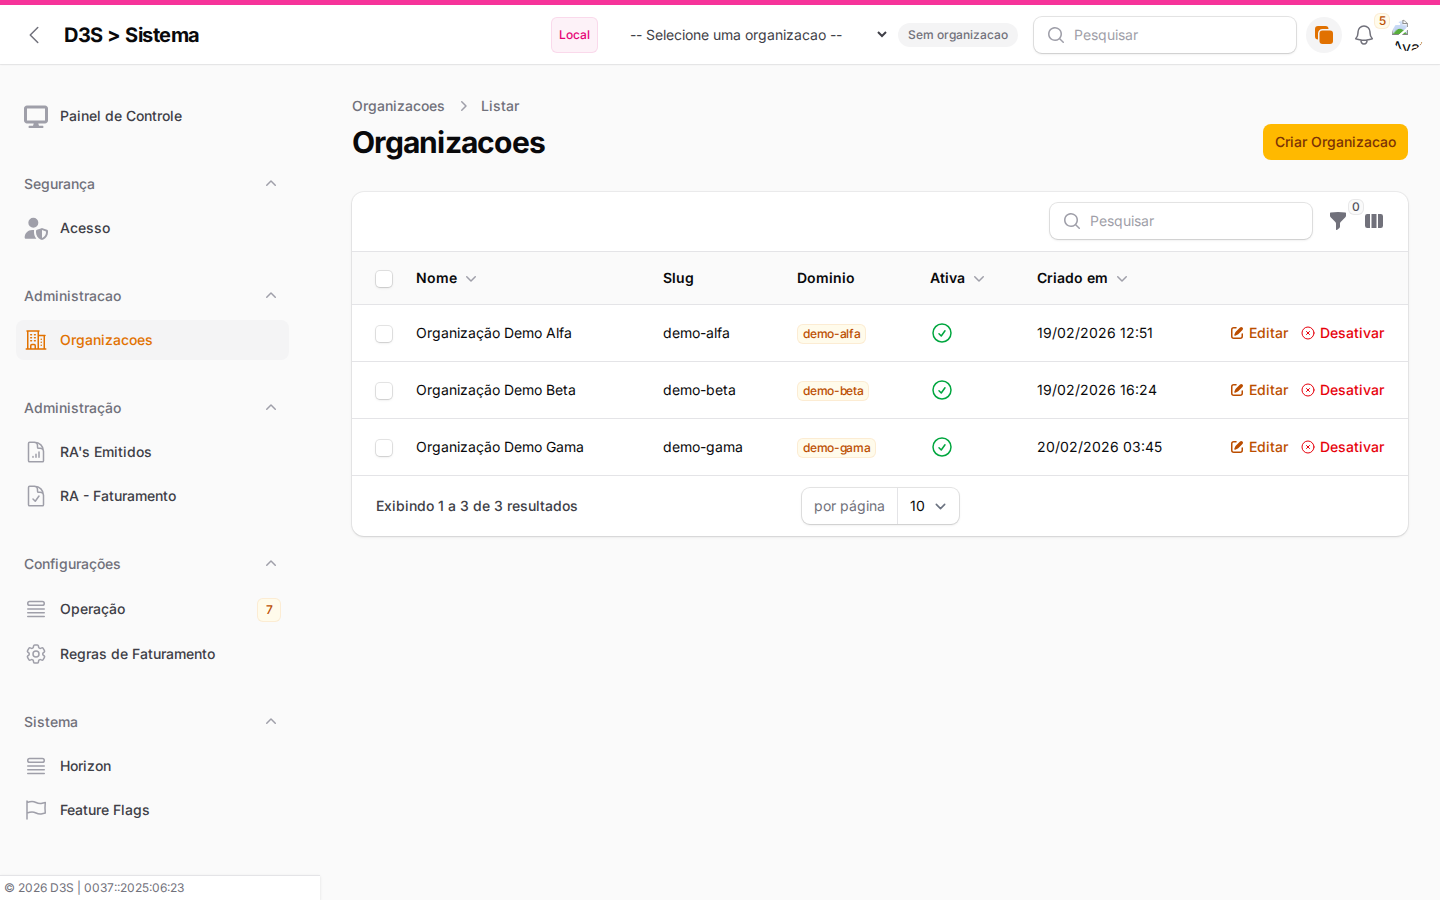Sort by Ativa column

tap(957, 278)
